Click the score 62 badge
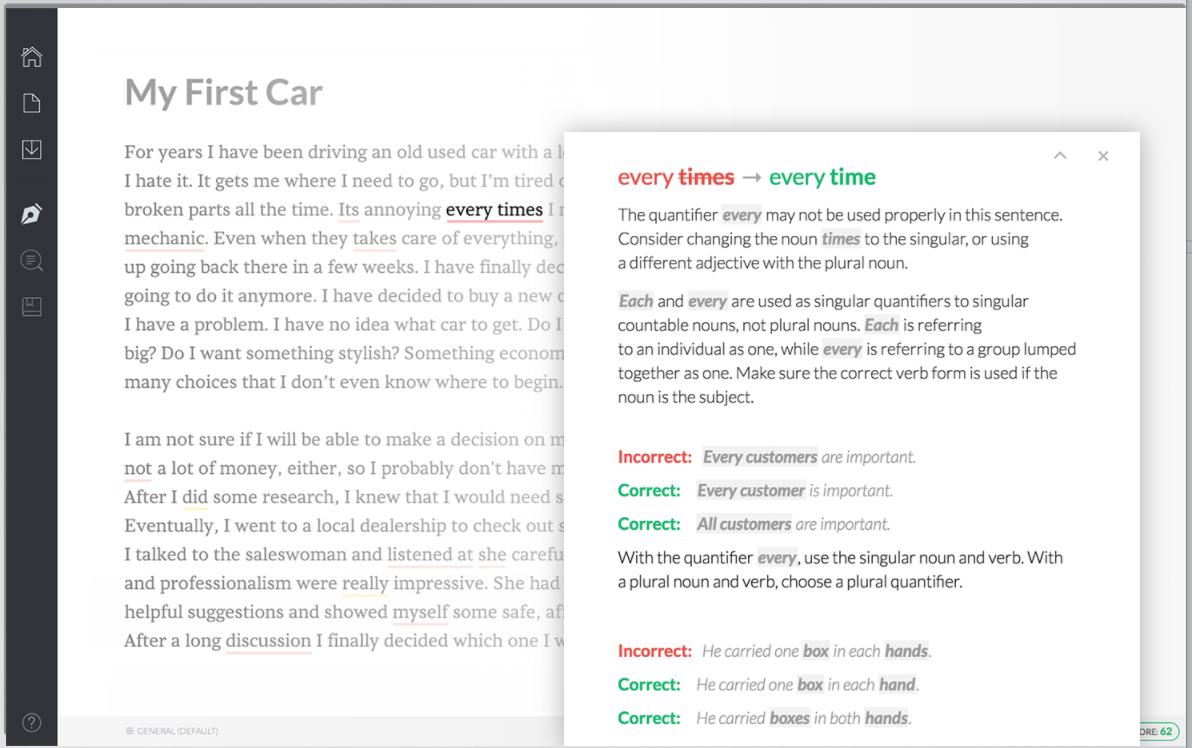This screenshot has width=1192, height=748. point(1157,731)
